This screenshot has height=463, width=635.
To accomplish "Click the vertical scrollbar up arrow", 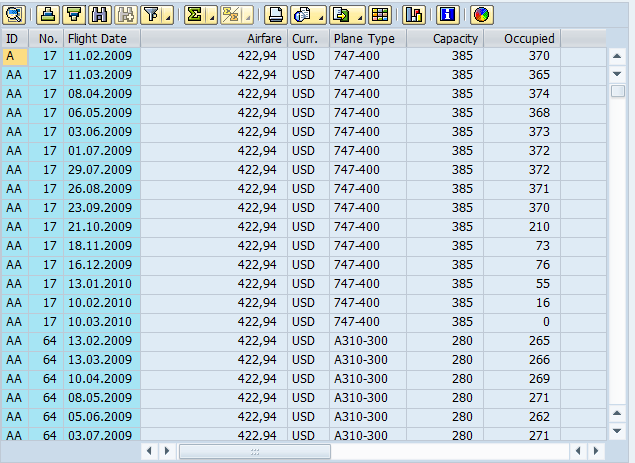I will point(618,56).
